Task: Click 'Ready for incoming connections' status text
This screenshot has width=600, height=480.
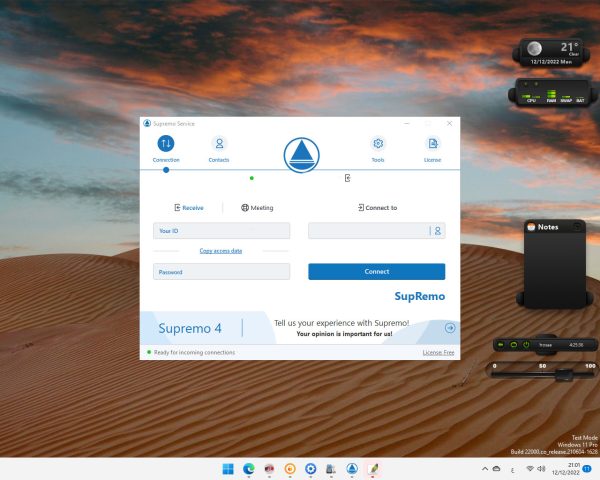Action: [x=194, y=353]
